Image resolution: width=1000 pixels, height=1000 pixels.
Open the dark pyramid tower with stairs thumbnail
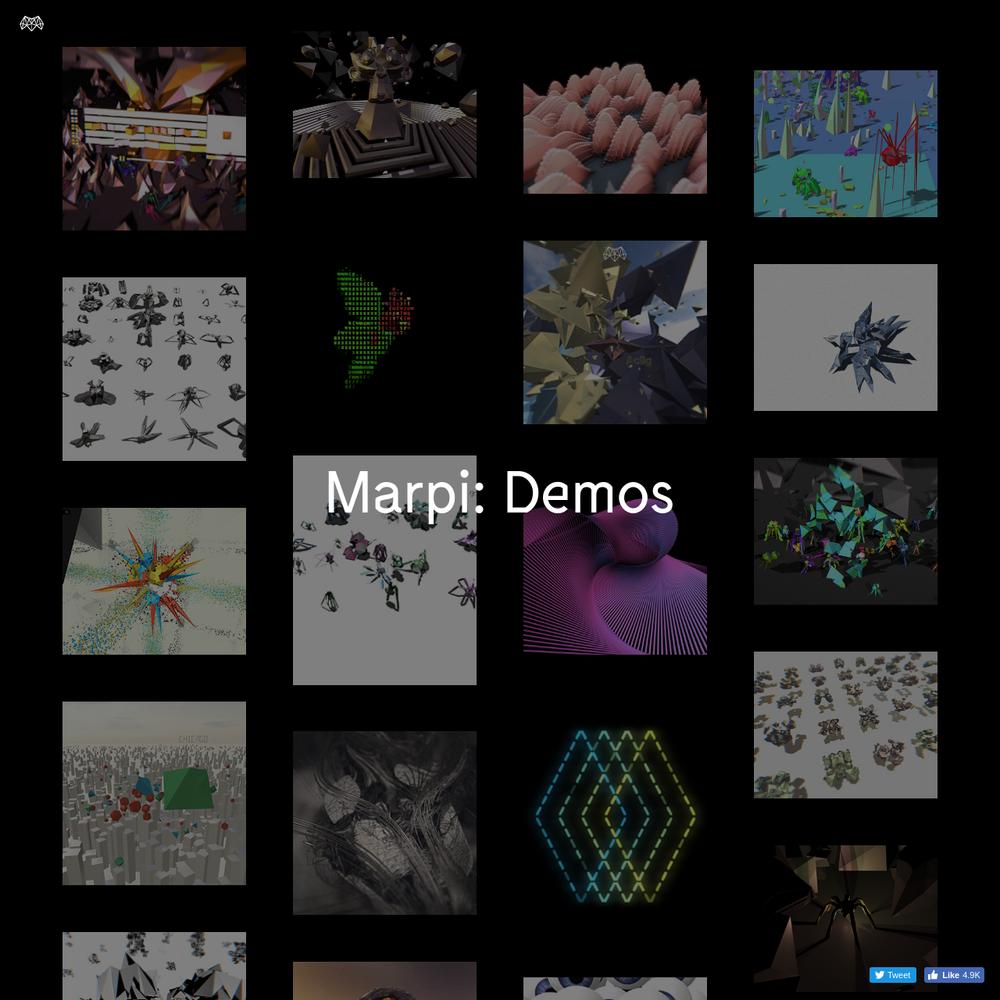coord(385,105)
